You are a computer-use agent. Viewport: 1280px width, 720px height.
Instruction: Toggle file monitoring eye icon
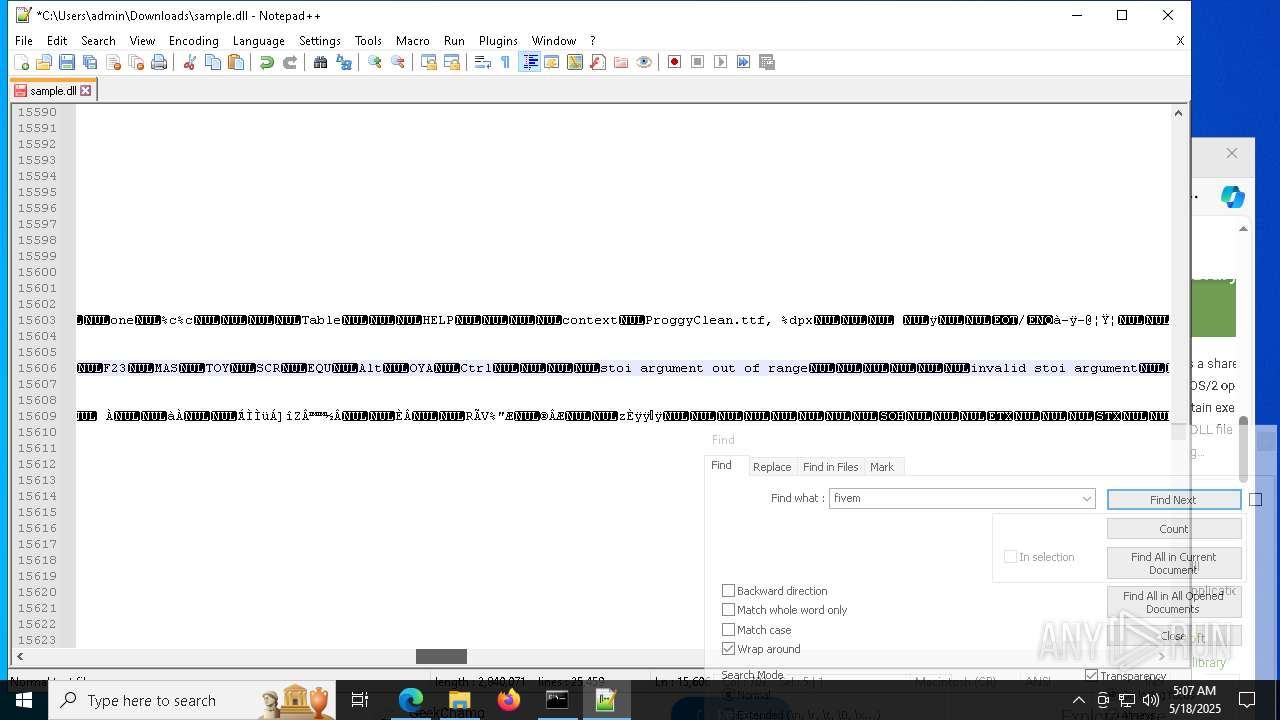click(644, 62)
